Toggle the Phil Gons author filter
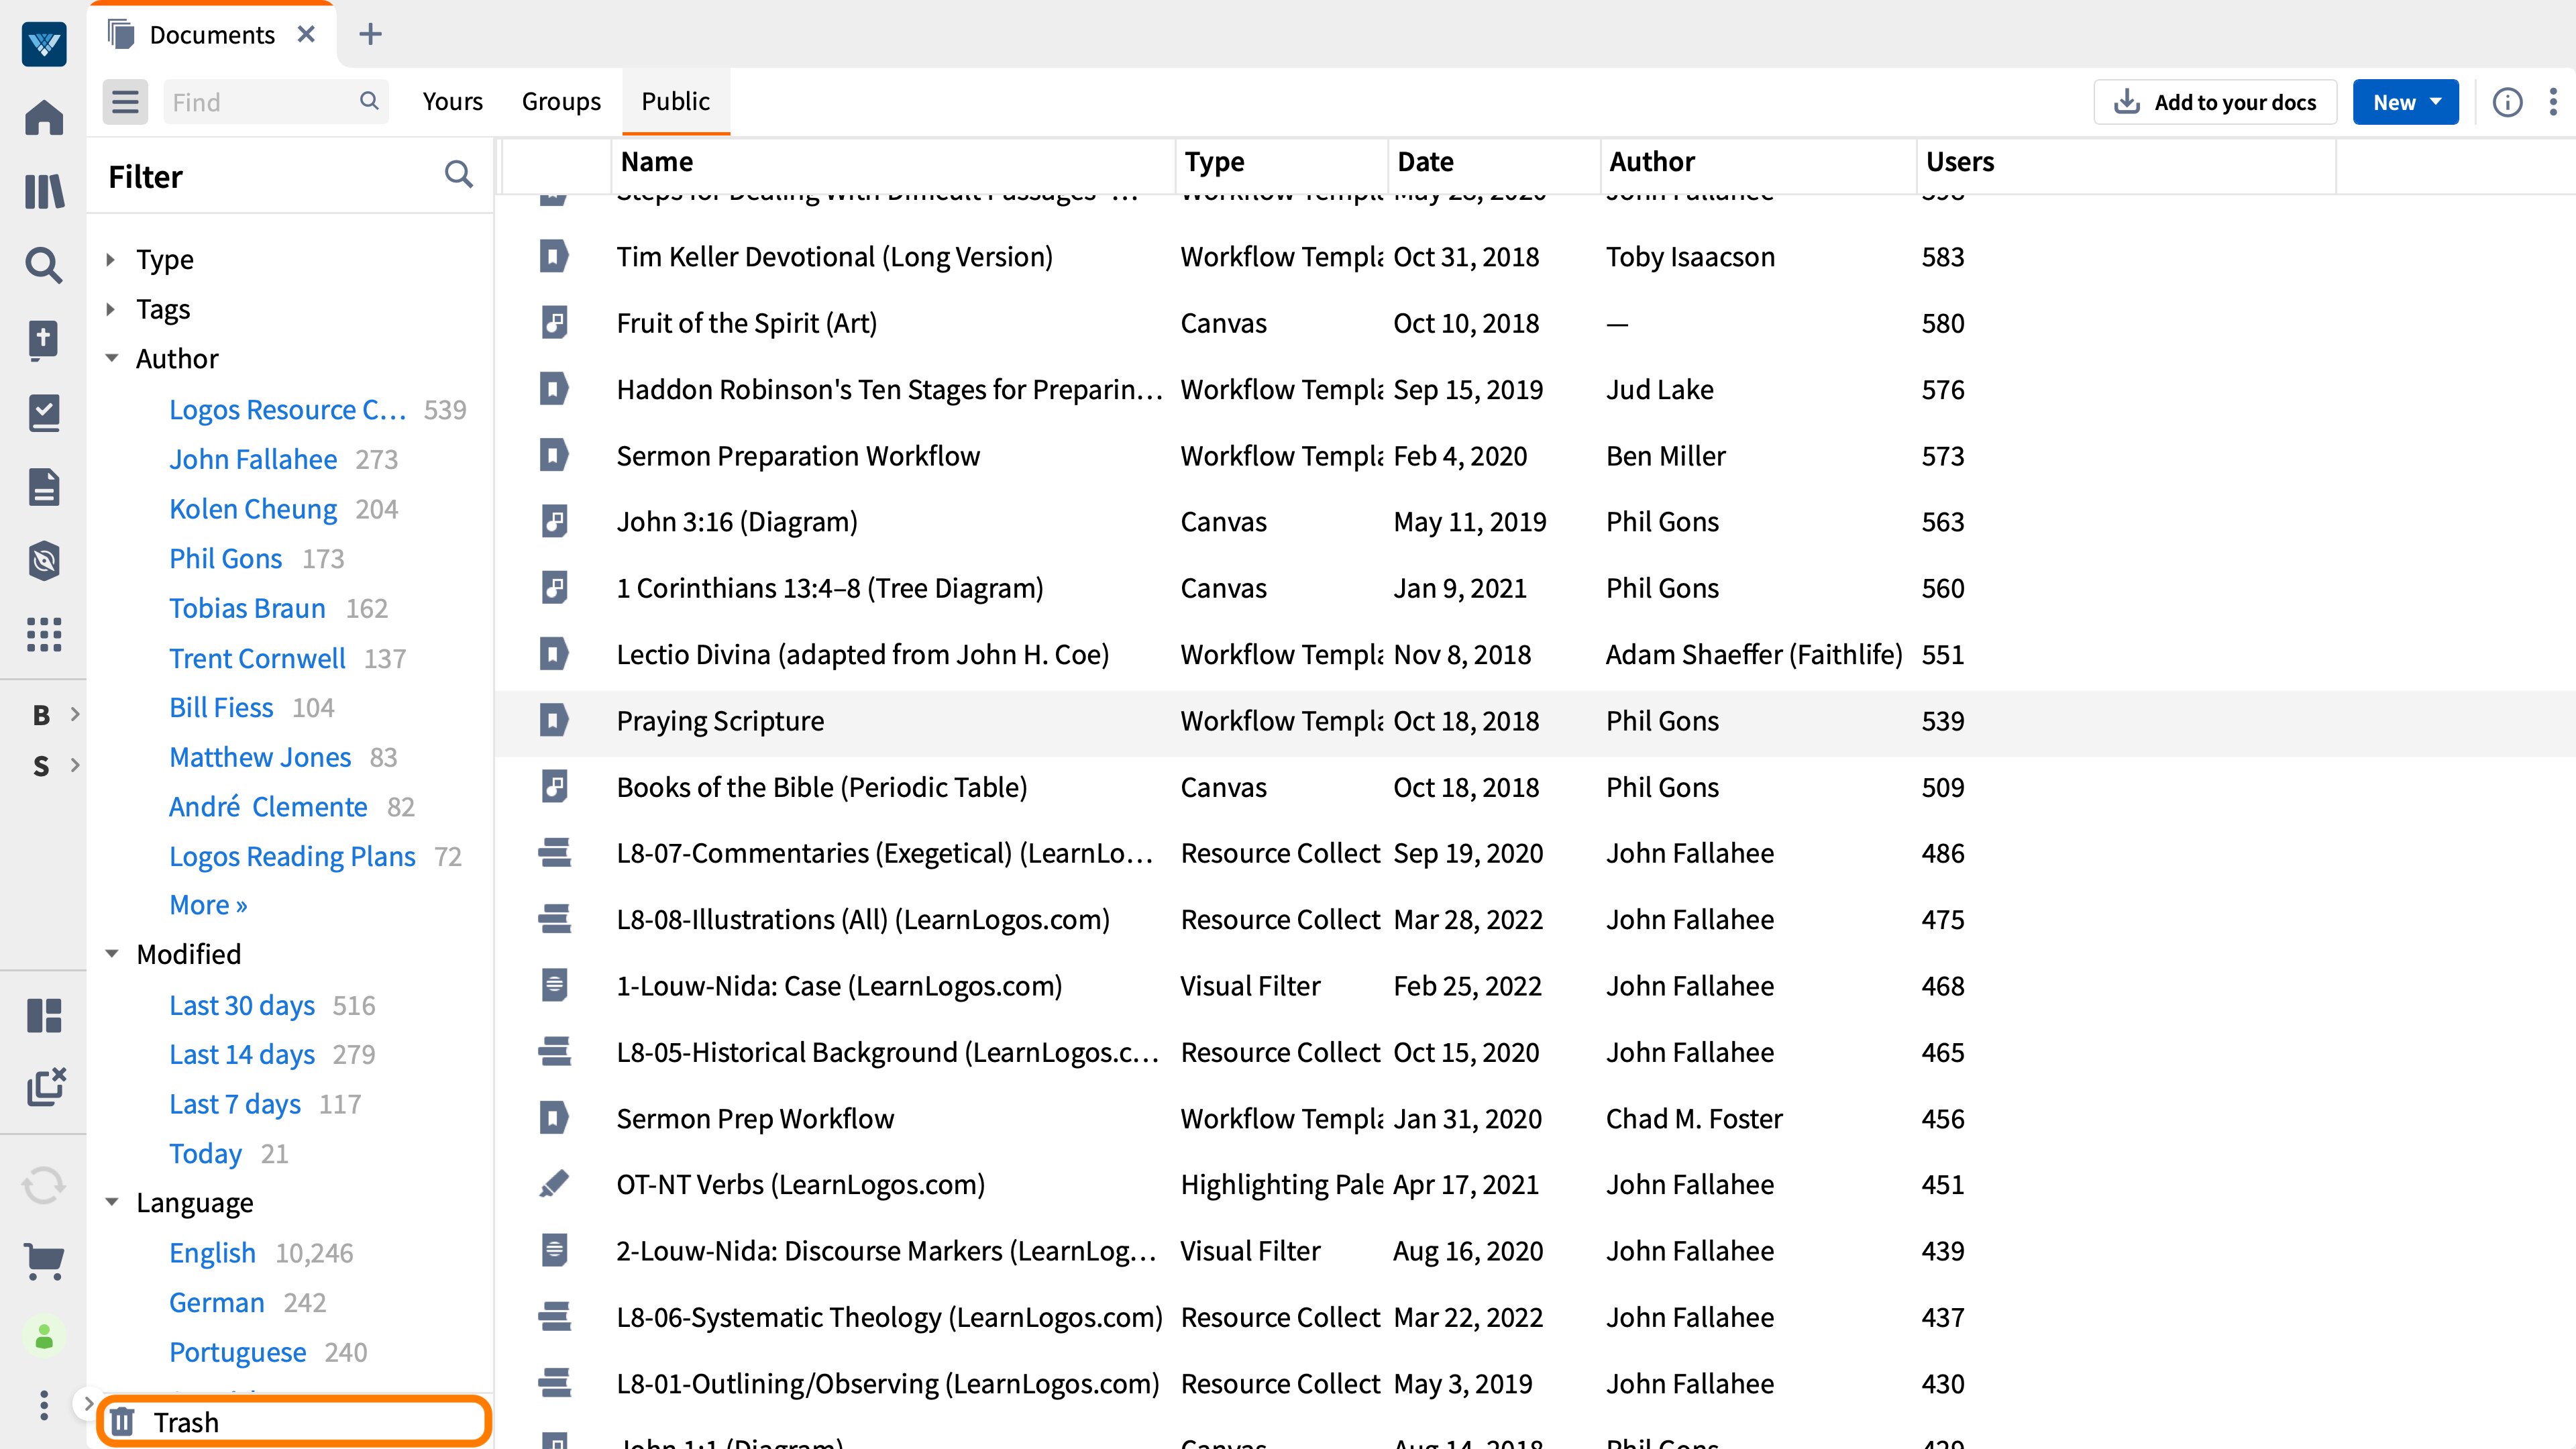 click(226, 558)
